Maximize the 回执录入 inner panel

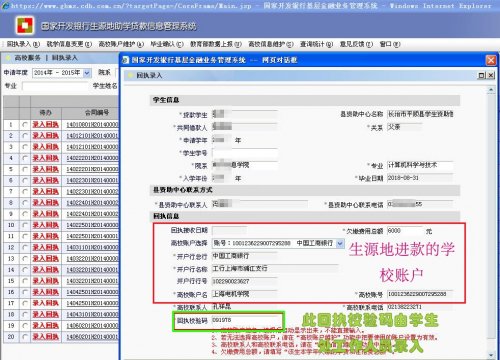click(482, 75)
